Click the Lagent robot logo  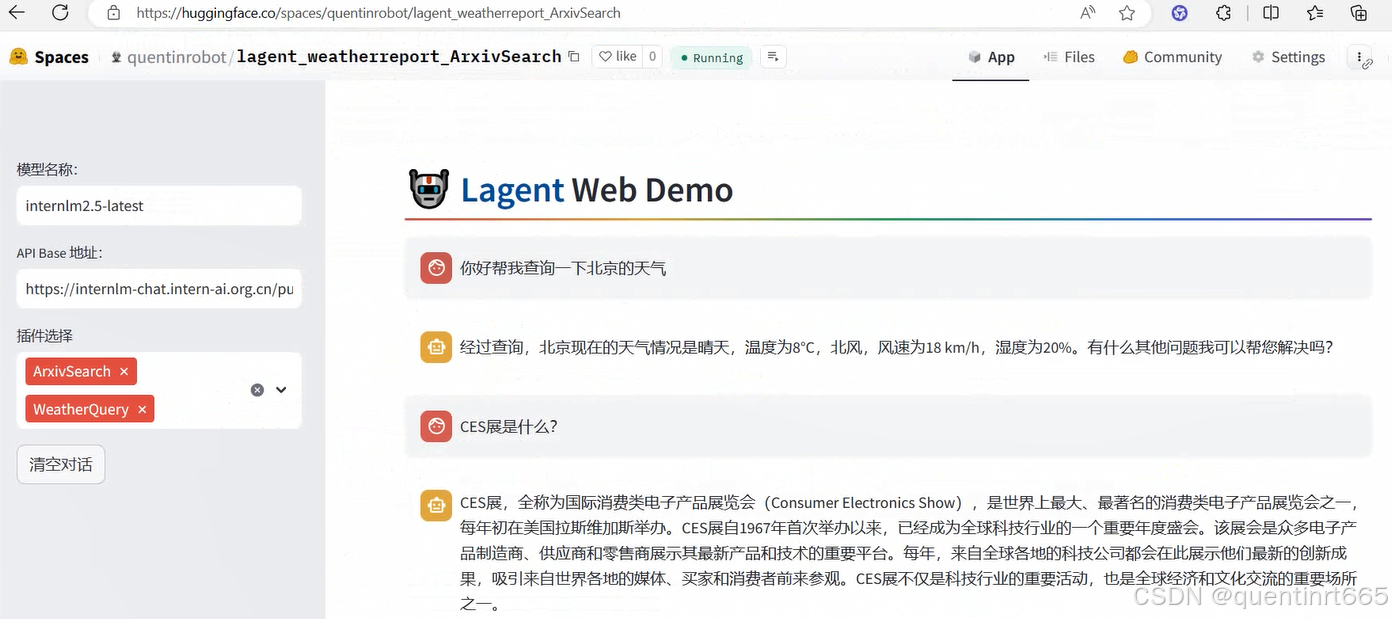tap(429, 189)
